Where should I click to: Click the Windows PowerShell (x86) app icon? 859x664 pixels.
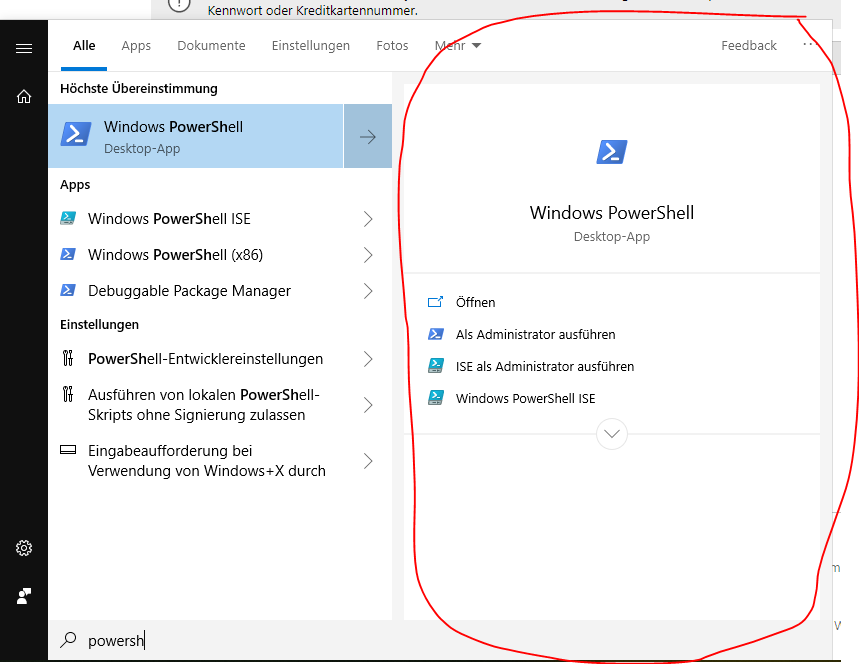click(68, 254)
